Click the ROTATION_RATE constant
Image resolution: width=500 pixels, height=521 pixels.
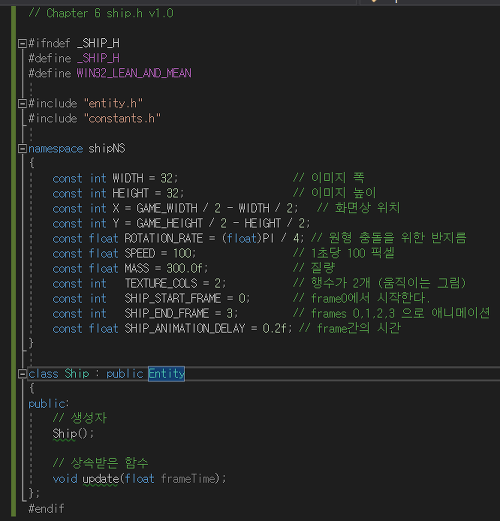(164, 238)
